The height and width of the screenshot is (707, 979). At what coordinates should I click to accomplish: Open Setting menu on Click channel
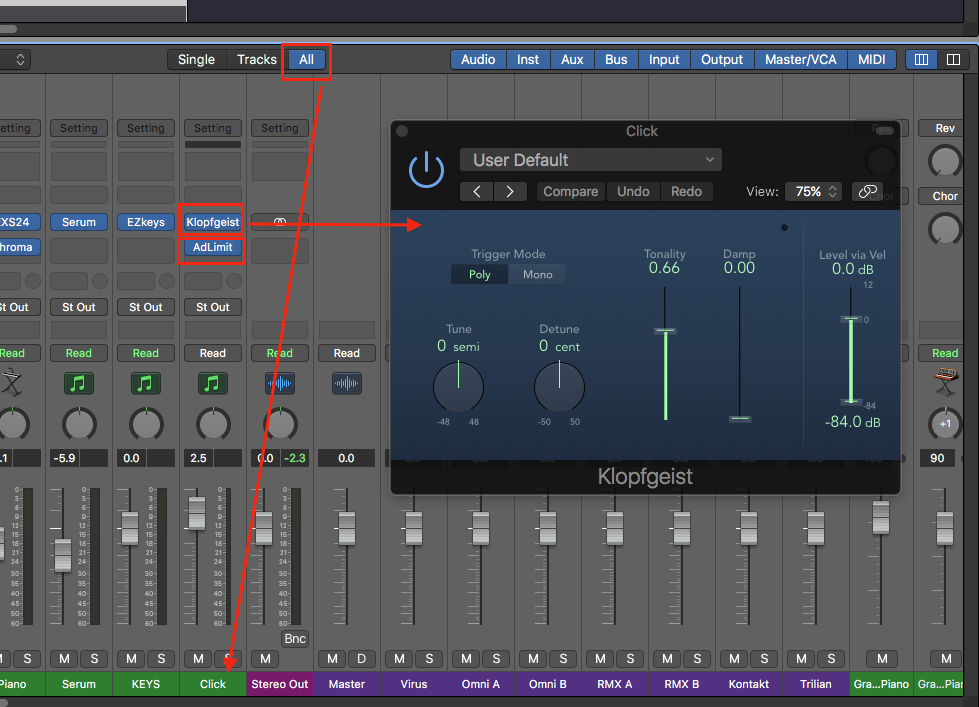point(212,128)
